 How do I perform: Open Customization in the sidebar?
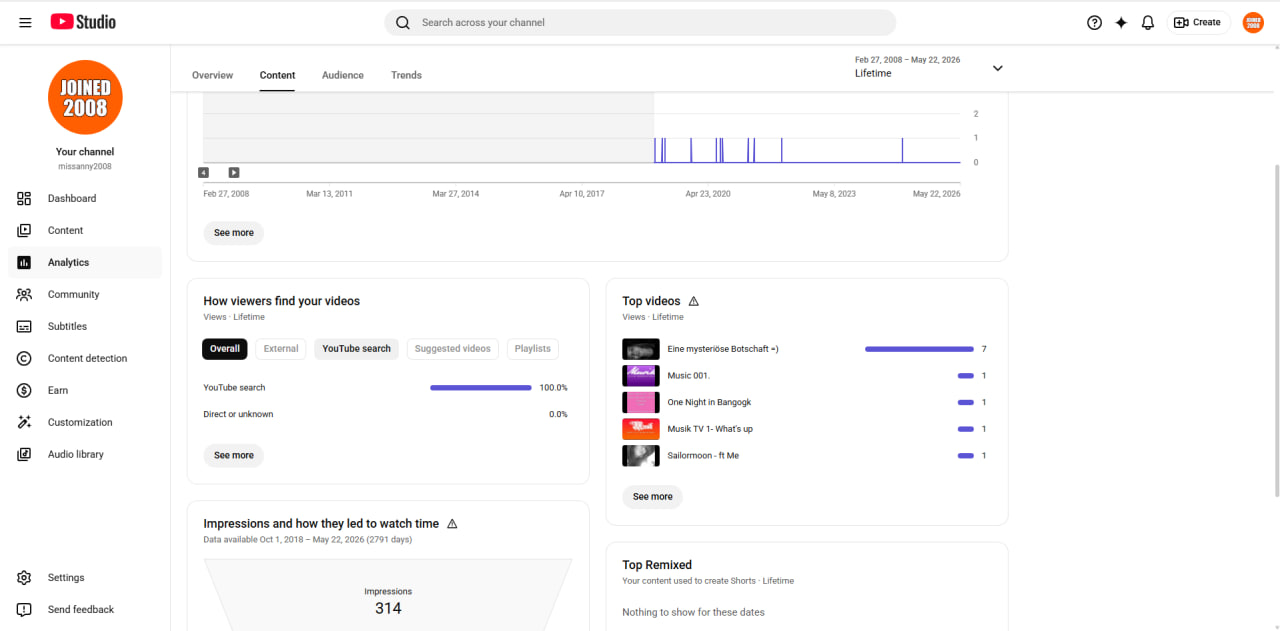point(85,422)
